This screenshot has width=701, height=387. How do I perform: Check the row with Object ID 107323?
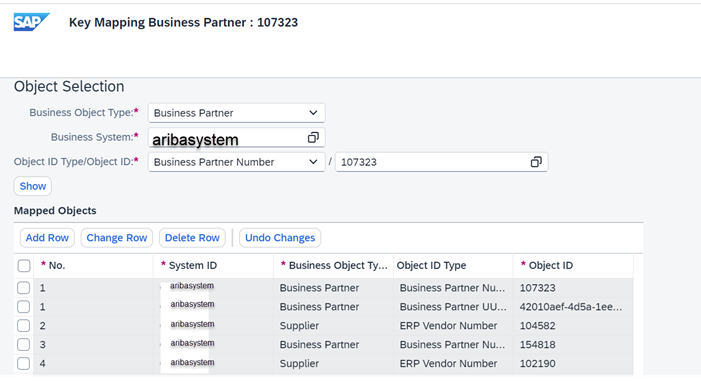coord(23,288)
